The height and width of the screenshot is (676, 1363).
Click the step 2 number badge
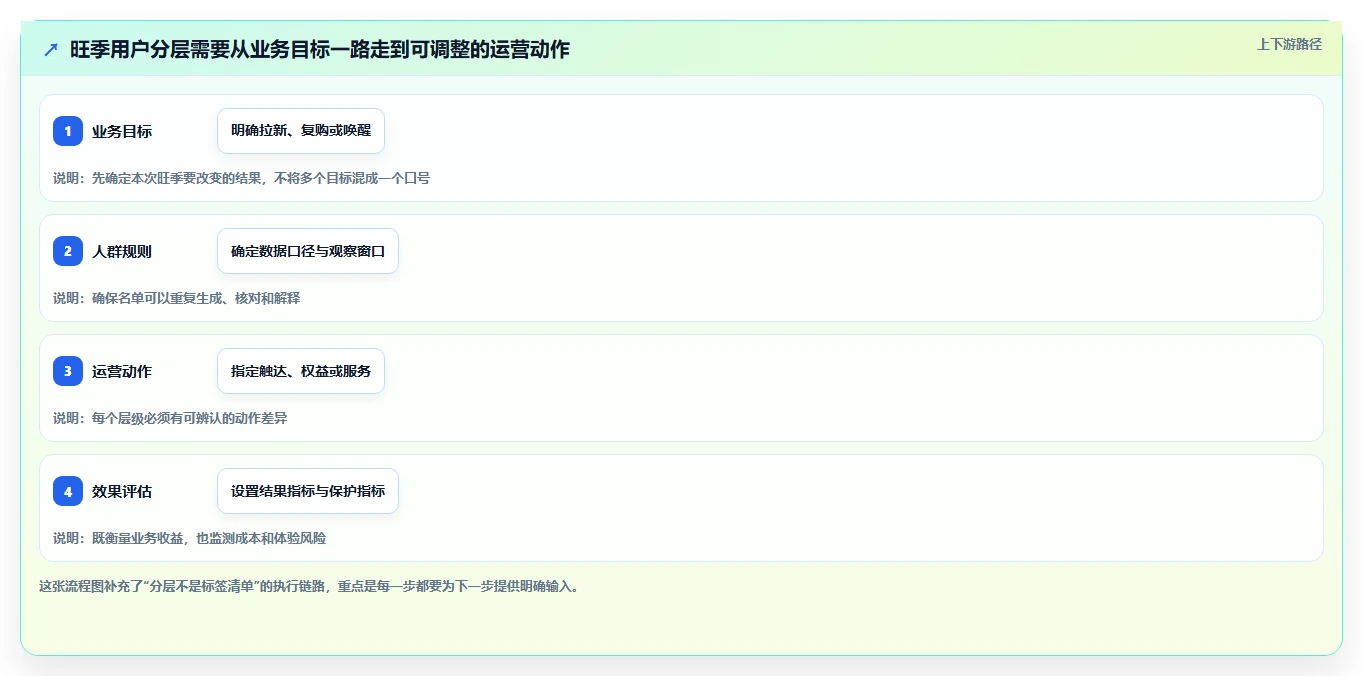click(x=68, y=251)
